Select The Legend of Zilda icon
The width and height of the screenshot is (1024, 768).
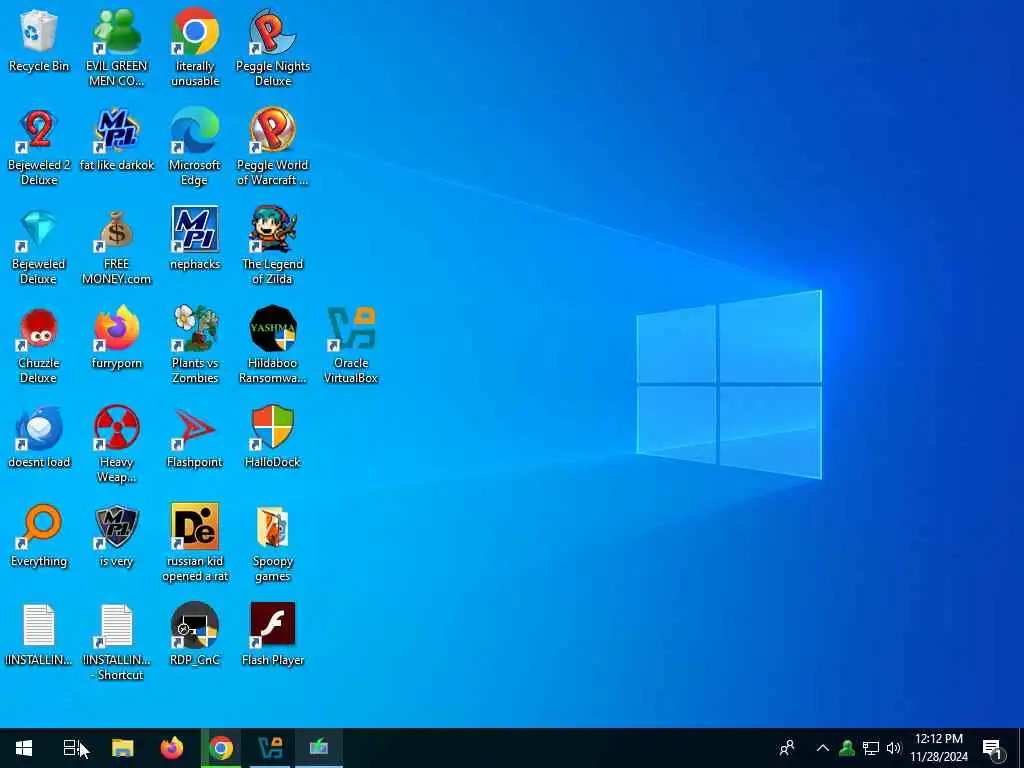272,247
